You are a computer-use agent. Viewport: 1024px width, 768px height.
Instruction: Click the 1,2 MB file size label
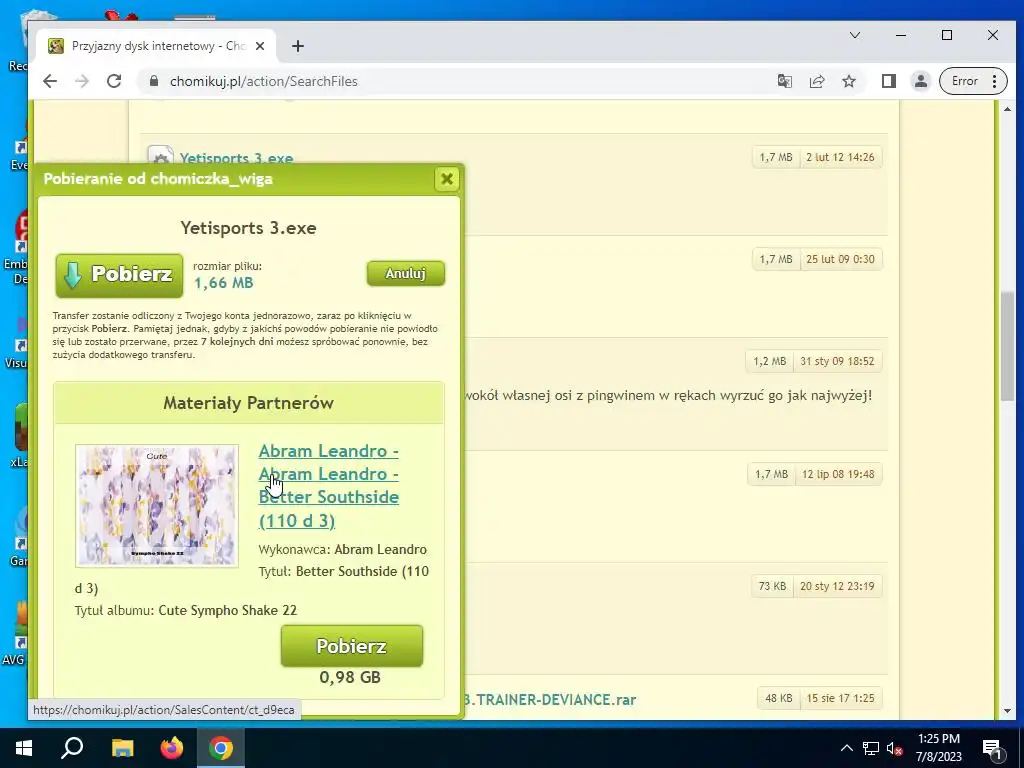[769, 360]
